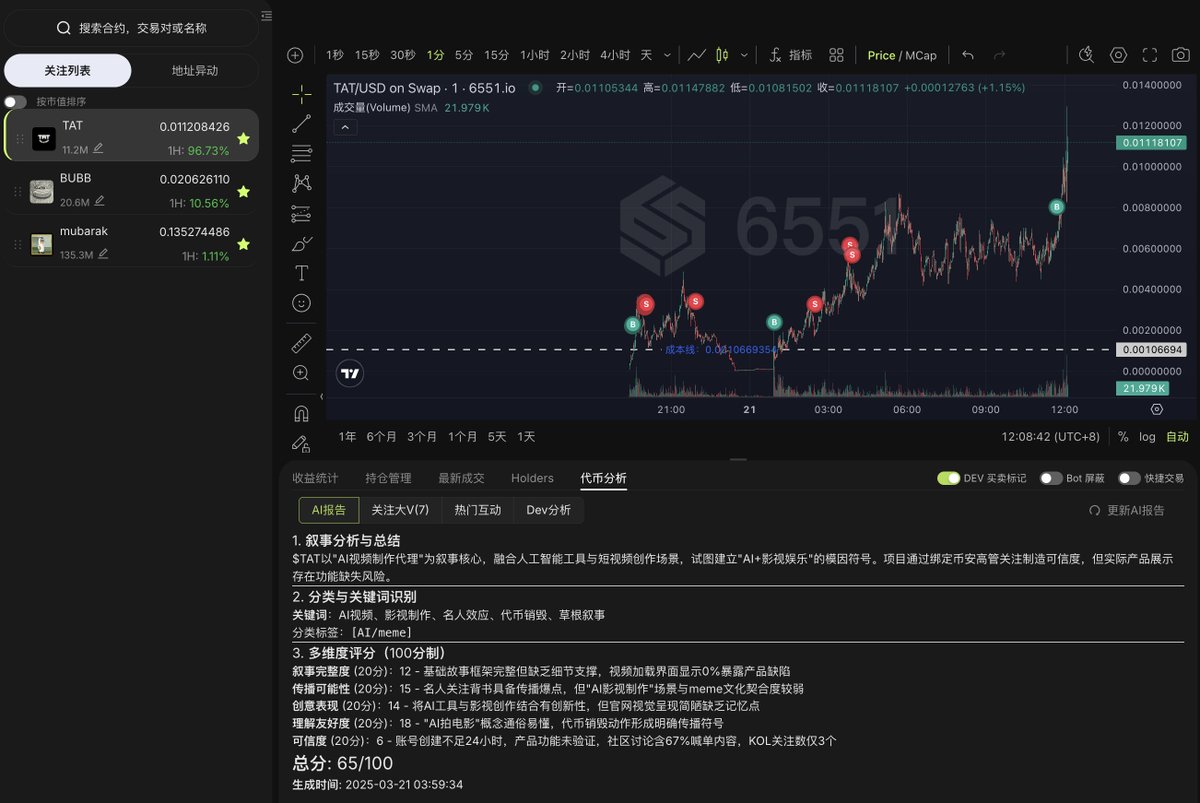The width and height of the screenshot is (1200, 803).
Task: Expand the chart type dropdown arrow
Action: (x=745, y=55)
